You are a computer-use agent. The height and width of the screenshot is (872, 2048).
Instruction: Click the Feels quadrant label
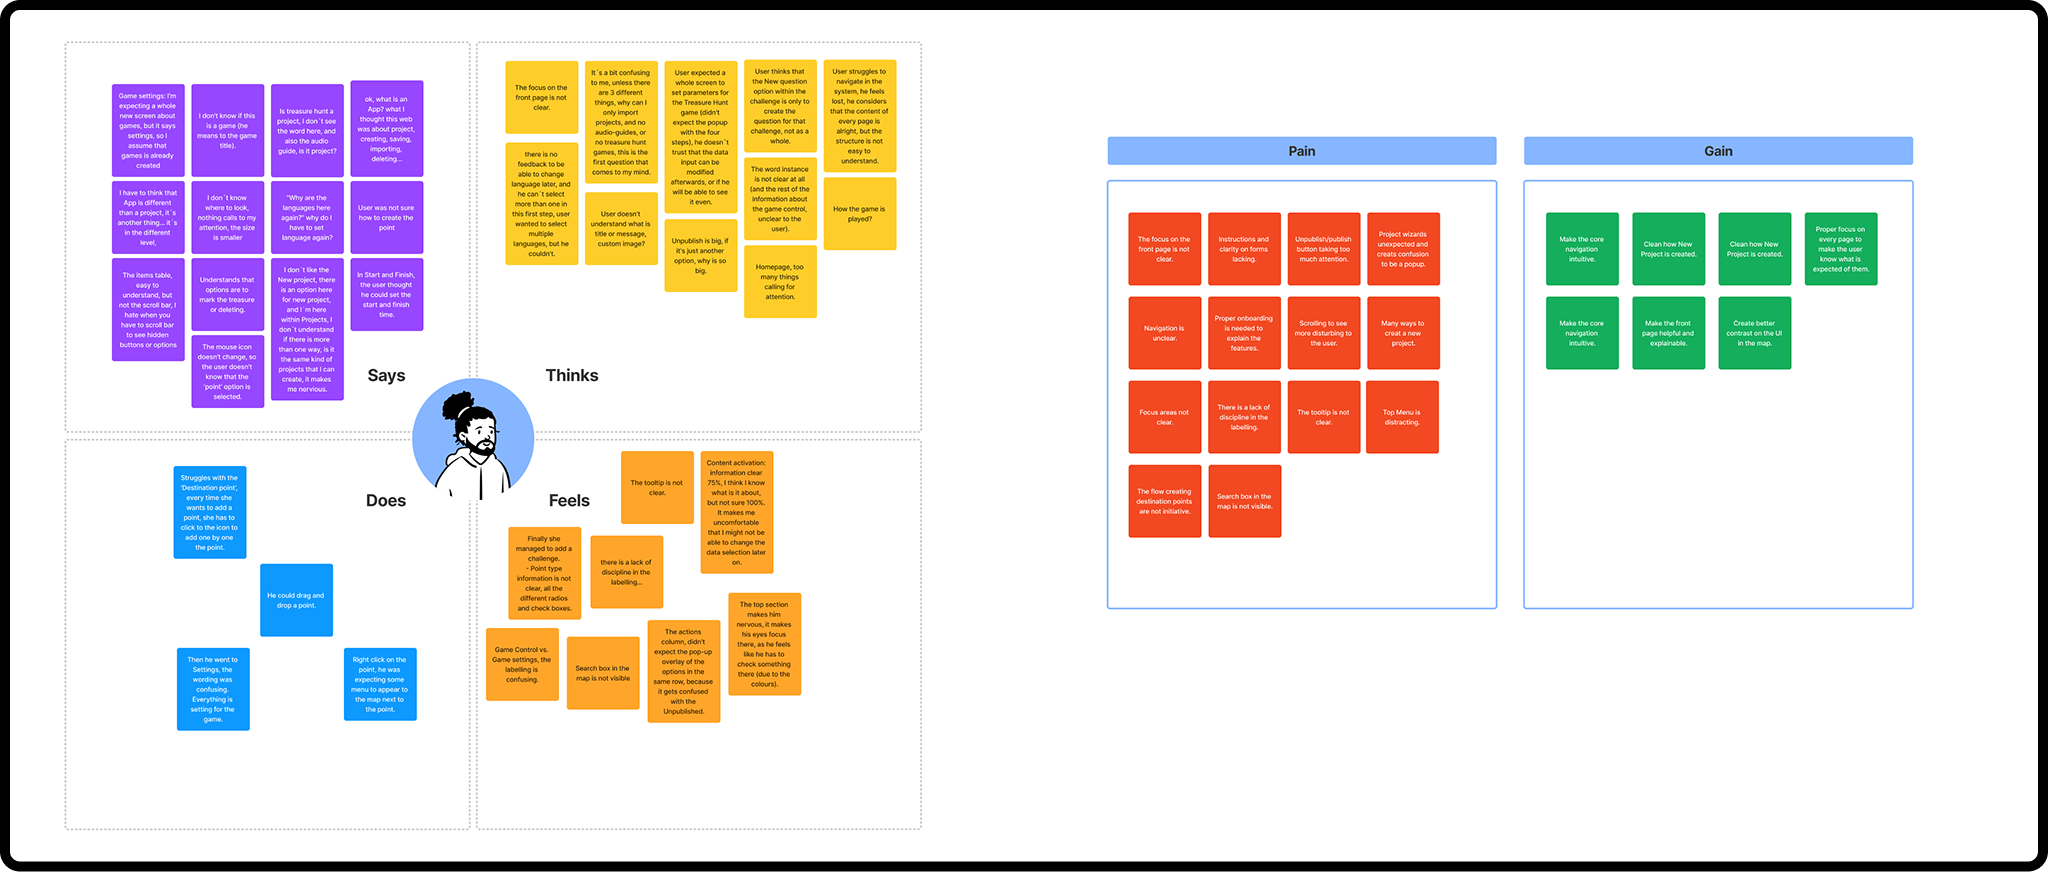[x=569, y=501]
